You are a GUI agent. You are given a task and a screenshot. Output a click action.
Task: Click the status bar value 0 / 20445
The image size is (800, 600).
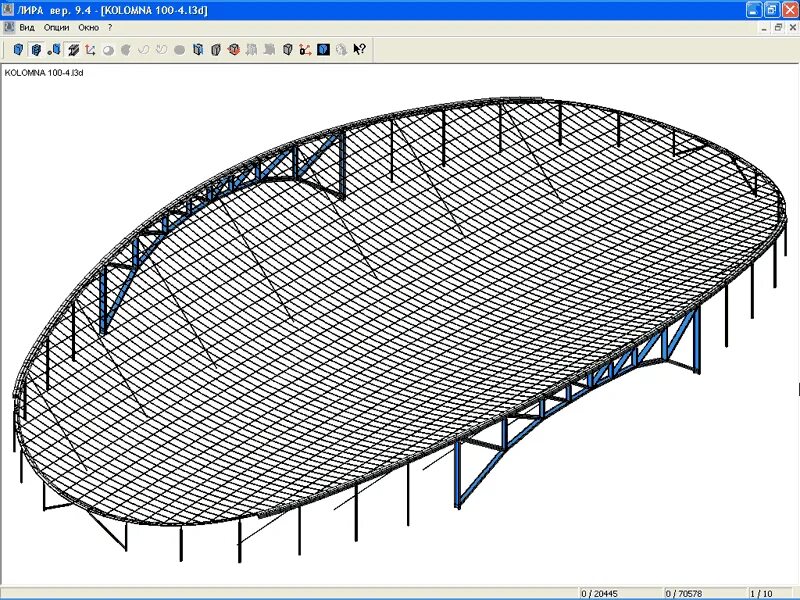(599, 594)
